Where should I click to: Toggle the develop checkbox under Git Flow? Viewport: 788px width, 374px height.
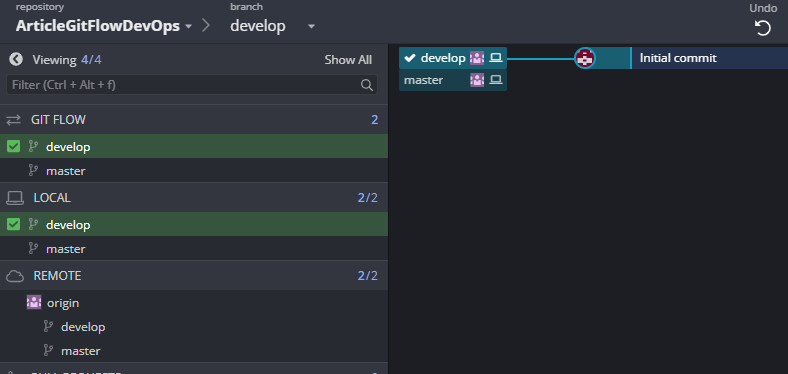[x=14, y=146]
